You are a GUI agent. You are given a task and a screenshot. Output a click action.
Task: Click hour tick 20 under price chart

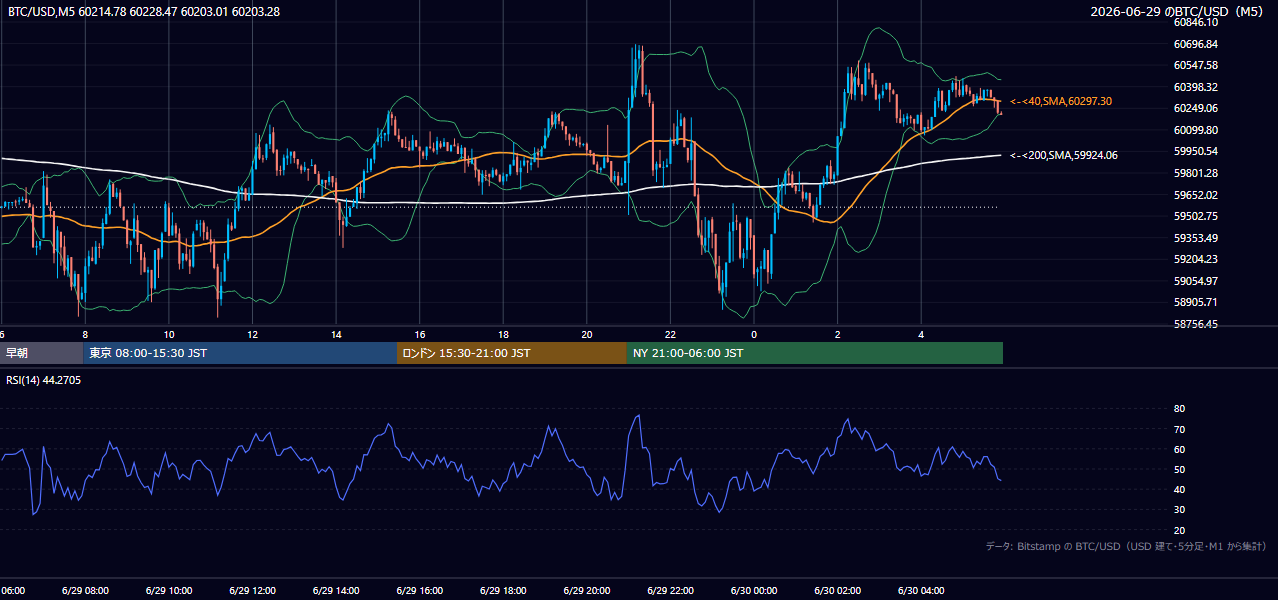click(x=587, y=334)
